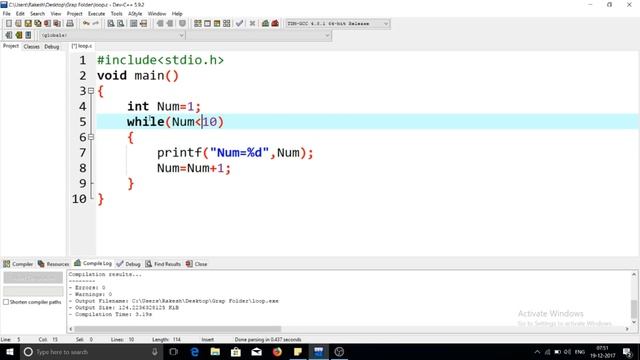Open the Resources bottom tab
The image size is (640, 360).
(x=53, y=264)
